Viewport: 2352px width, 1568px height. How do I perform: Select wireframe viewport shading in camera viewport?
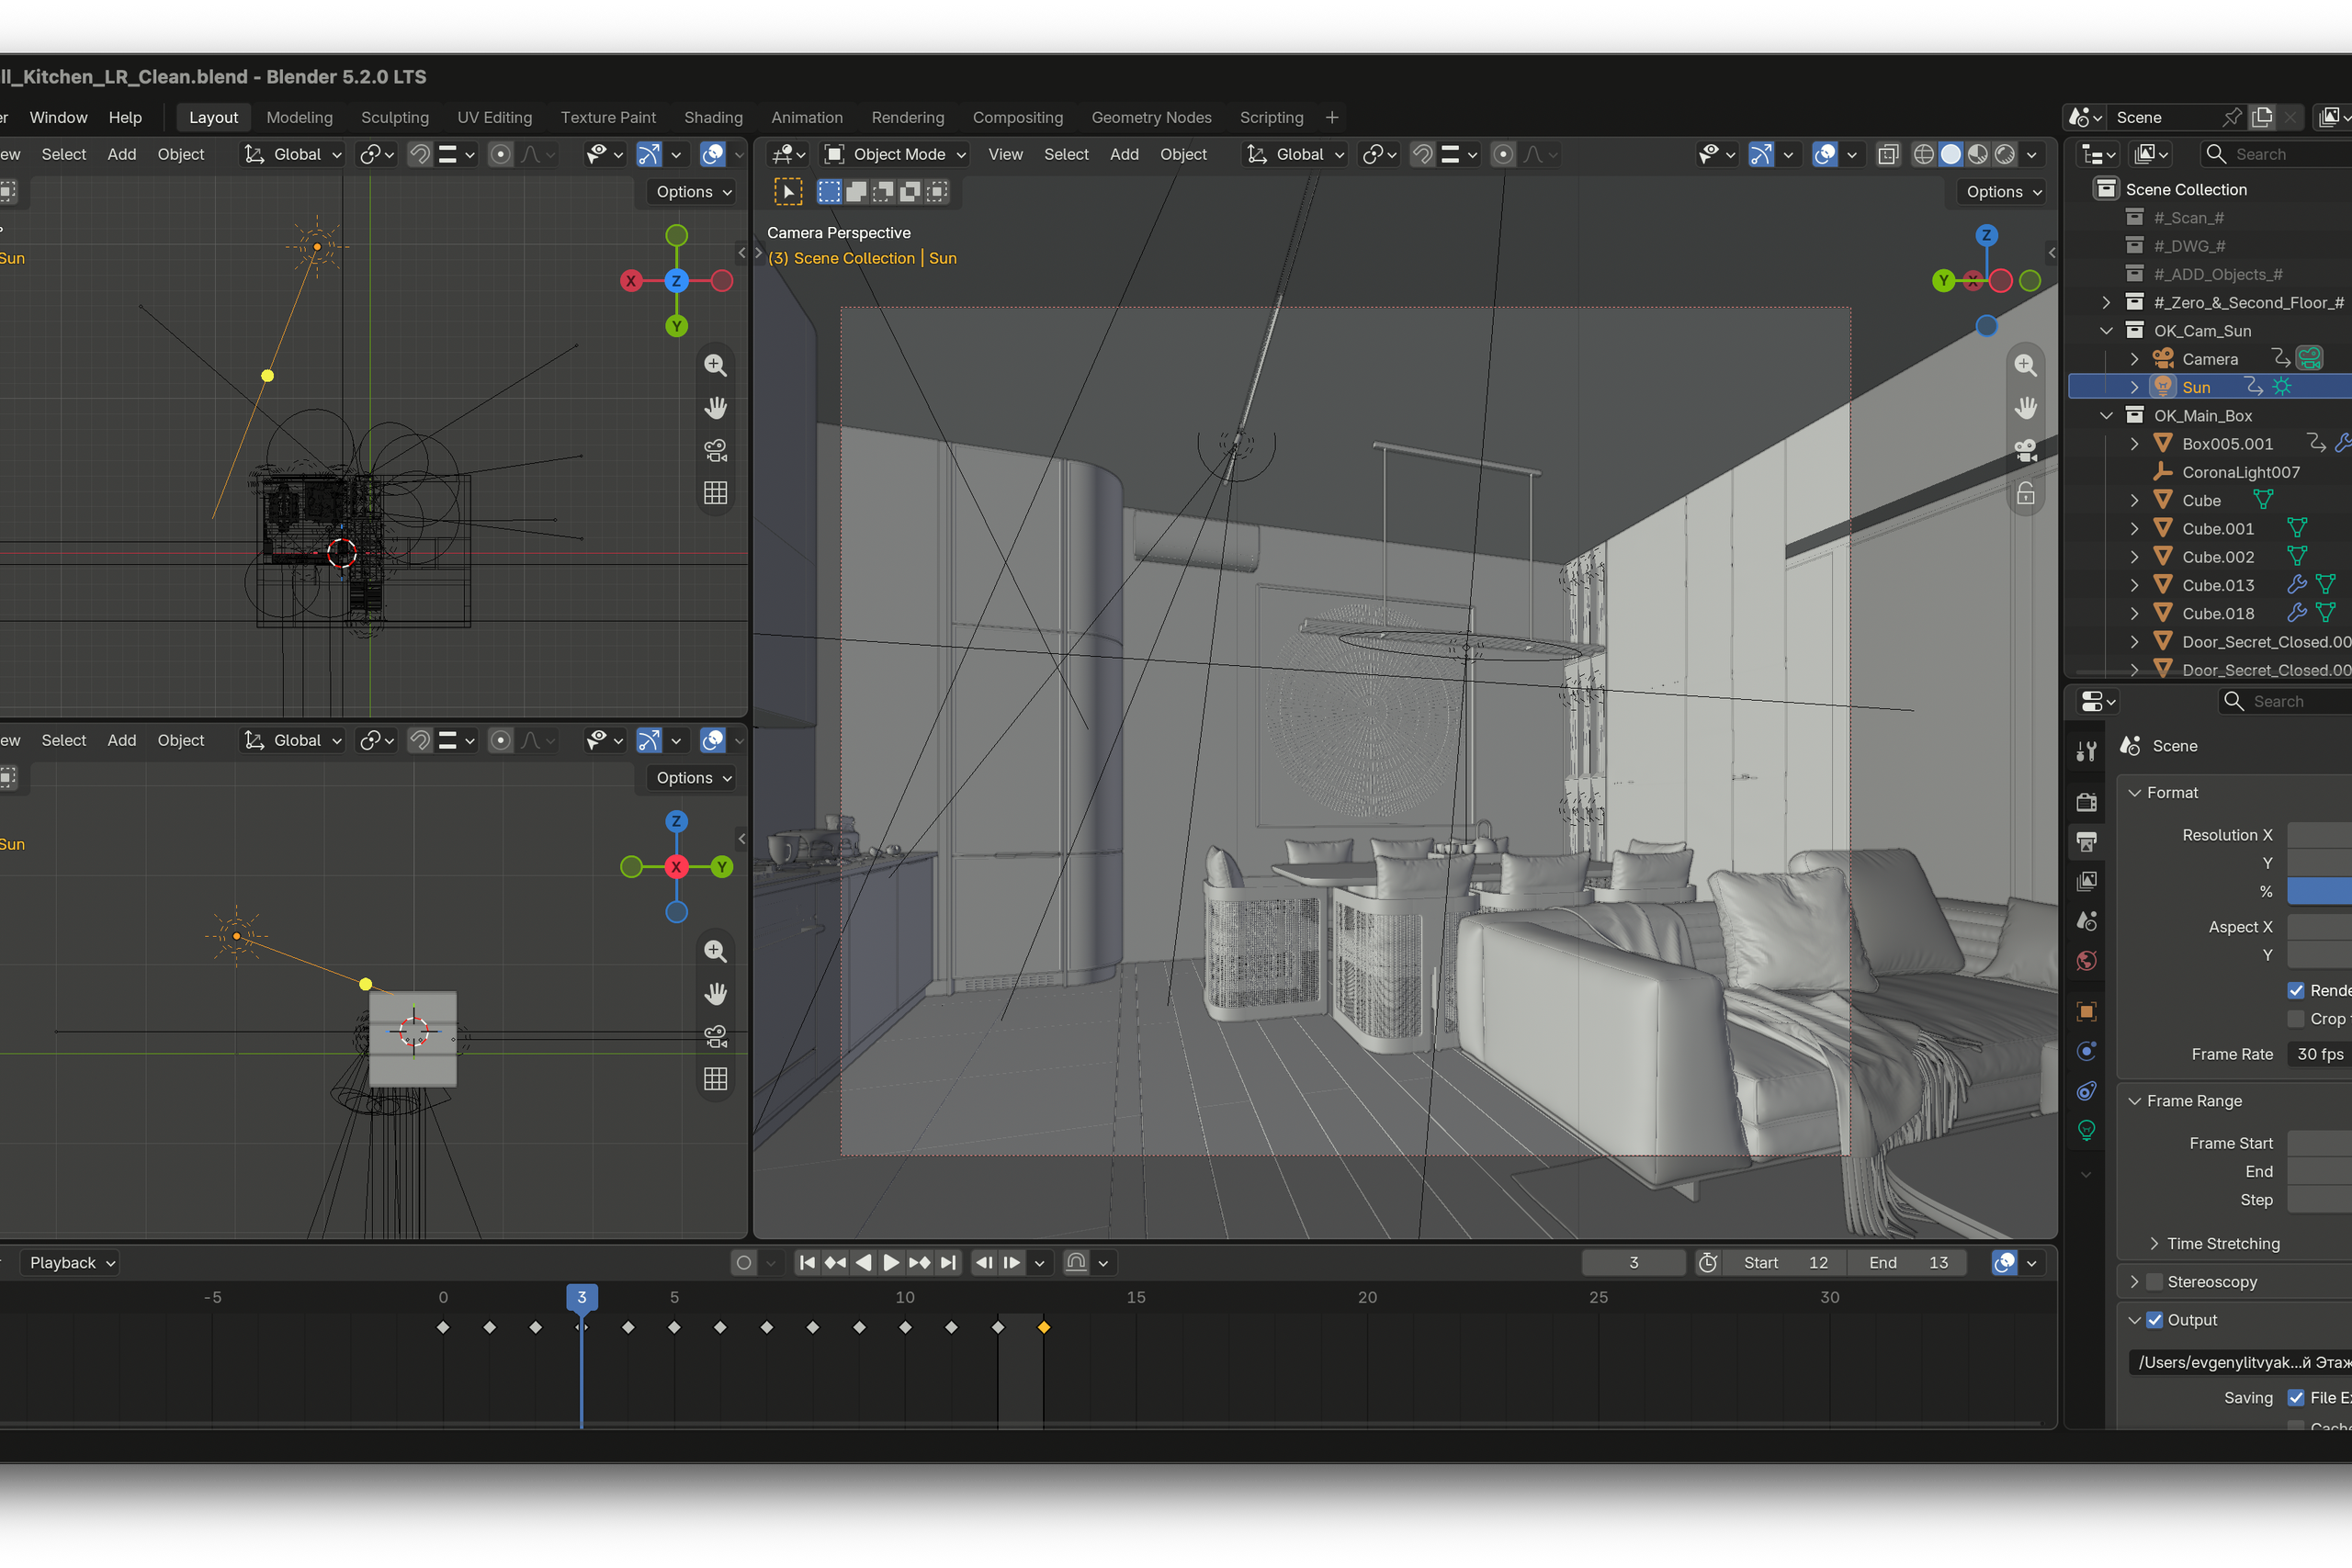click(1923, 154)
